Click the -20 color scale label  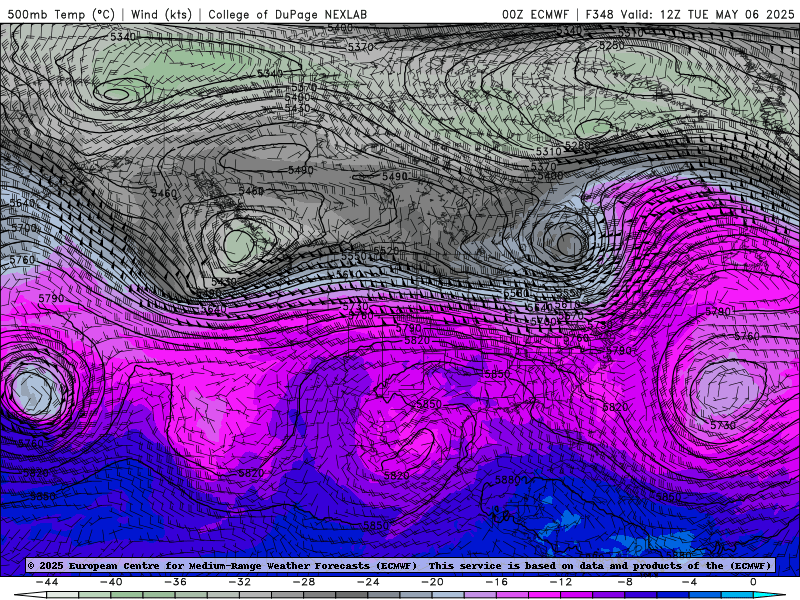(x=433, y=582)
